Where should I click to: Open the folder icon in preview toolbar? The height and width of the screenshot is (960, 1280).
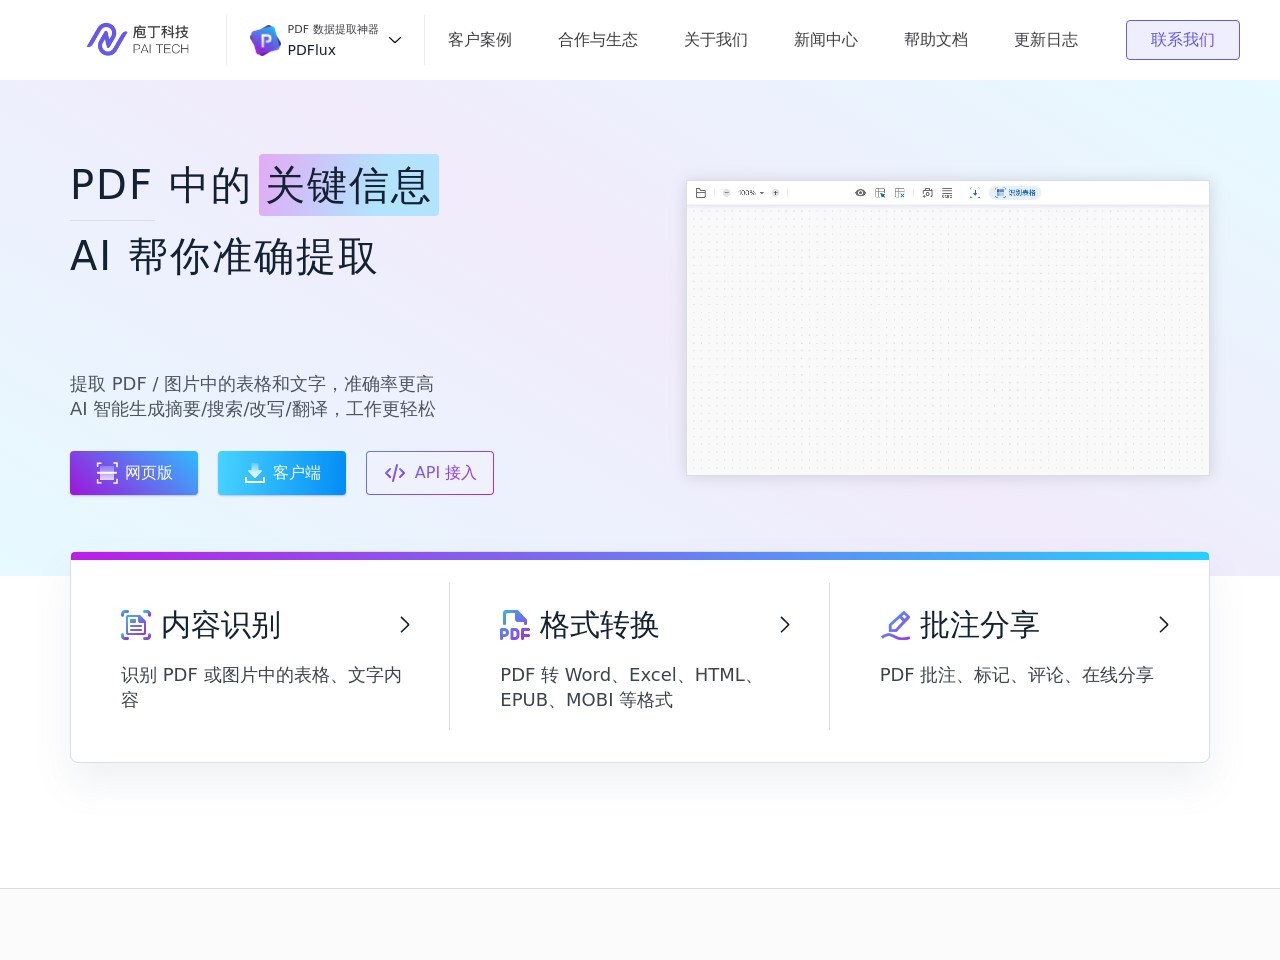click(701, 193)
